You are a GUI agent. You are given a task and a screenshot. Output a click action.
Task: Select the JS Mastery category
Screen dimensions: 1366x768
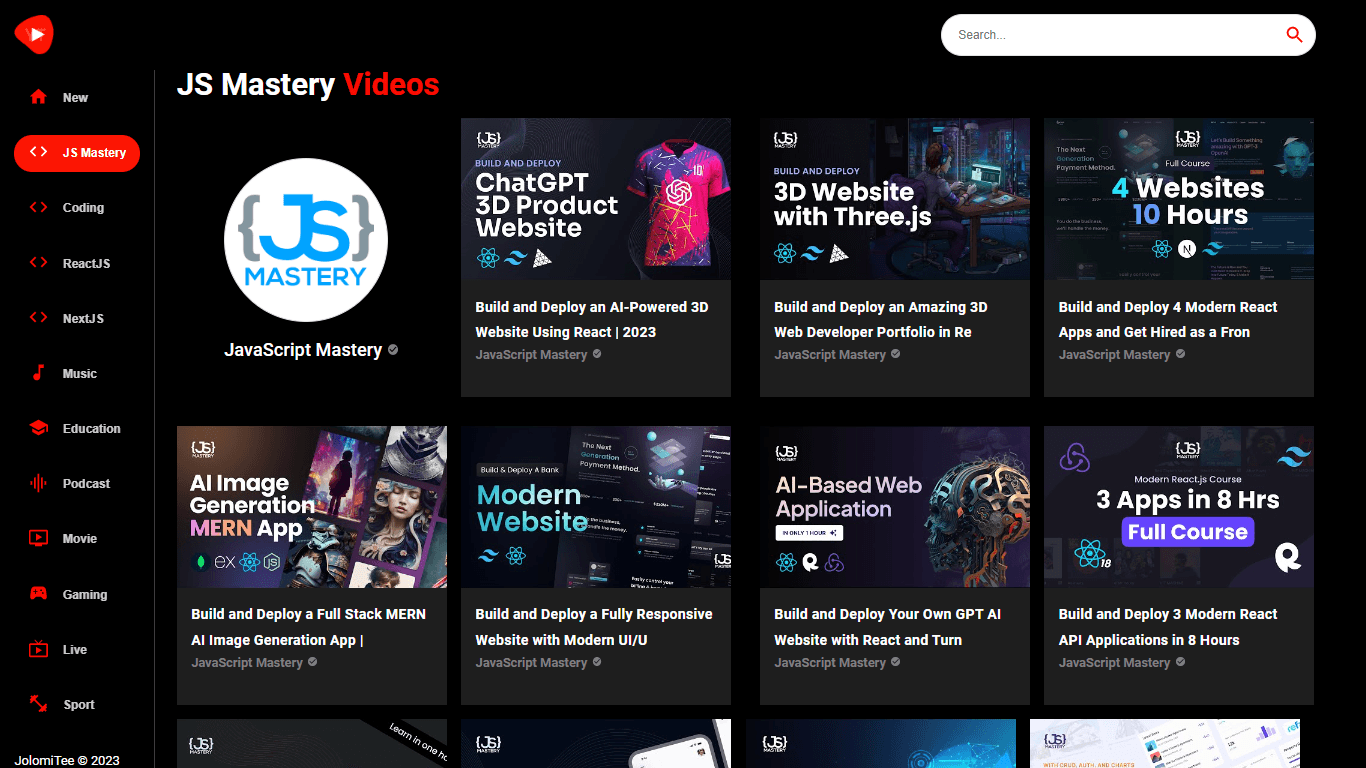77,152
